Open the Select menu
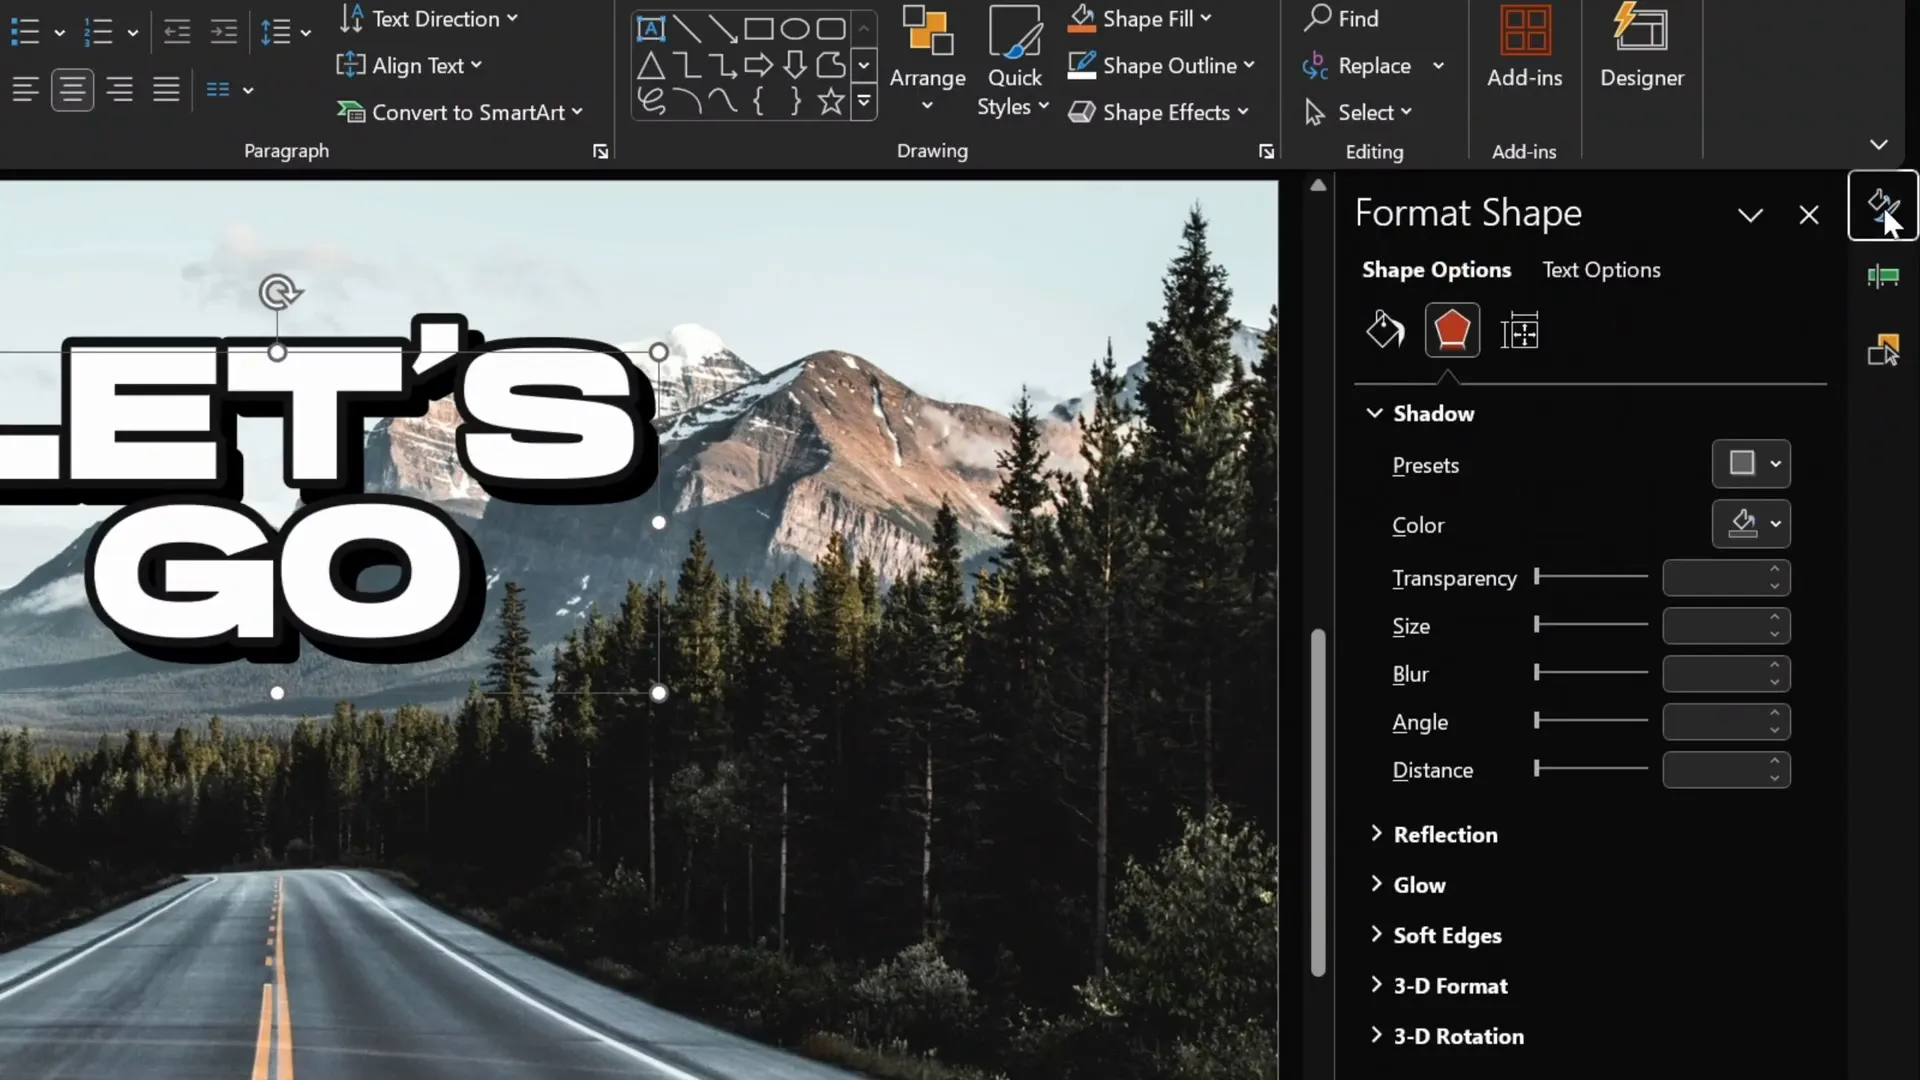 [x=1359, y=112]
